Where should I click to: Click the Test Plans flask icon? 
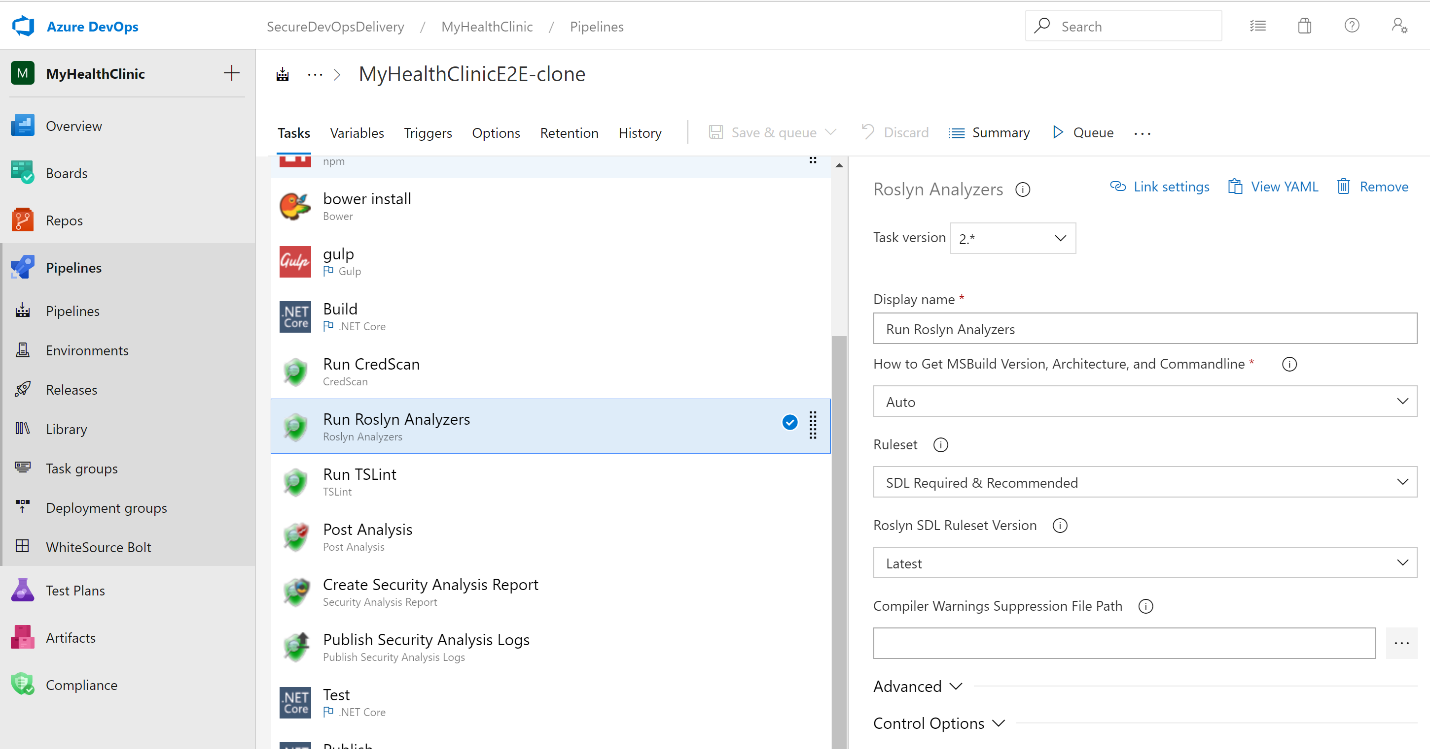23,590
